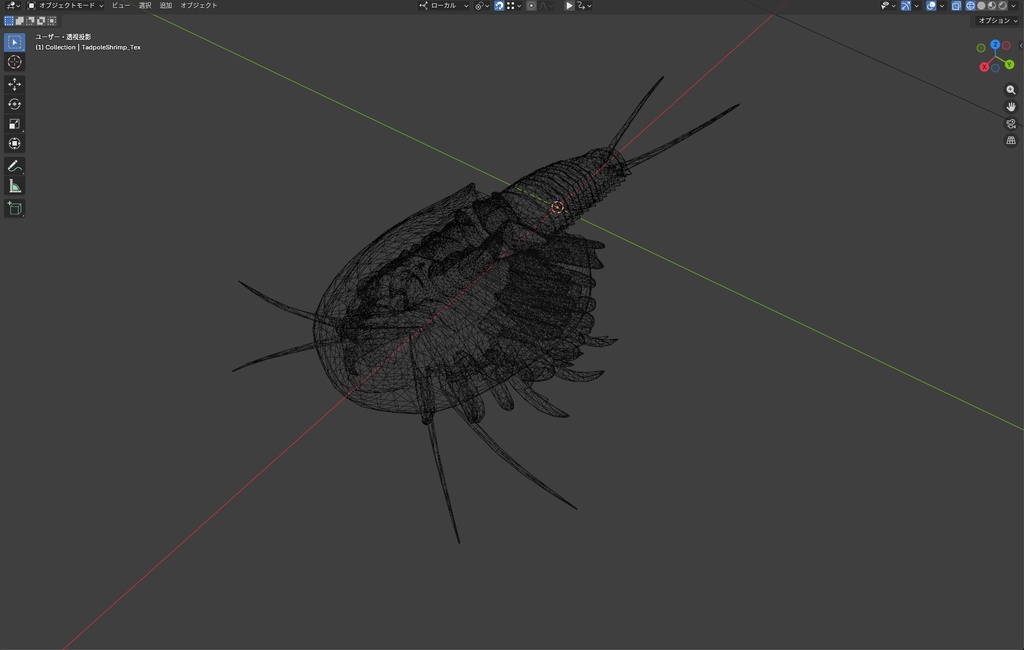Open the ビュー menu
The image size is (1024, 650).
(x=120, y=5)
